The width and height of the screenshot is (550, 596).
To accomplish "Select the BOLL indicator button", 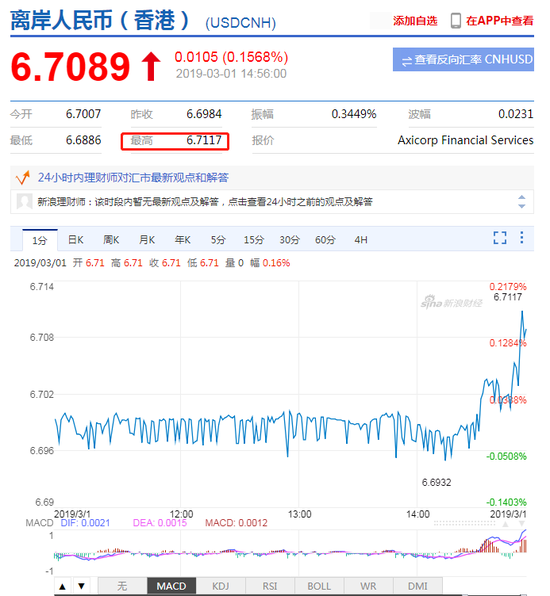I will (319, 586).
